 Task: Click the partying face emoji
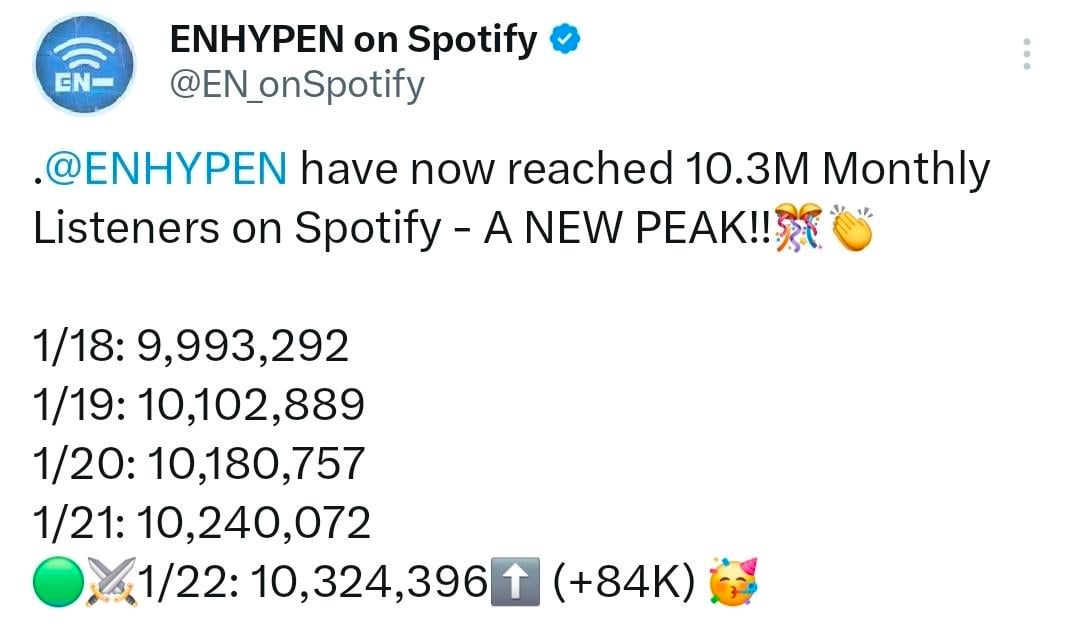(731, 581)
